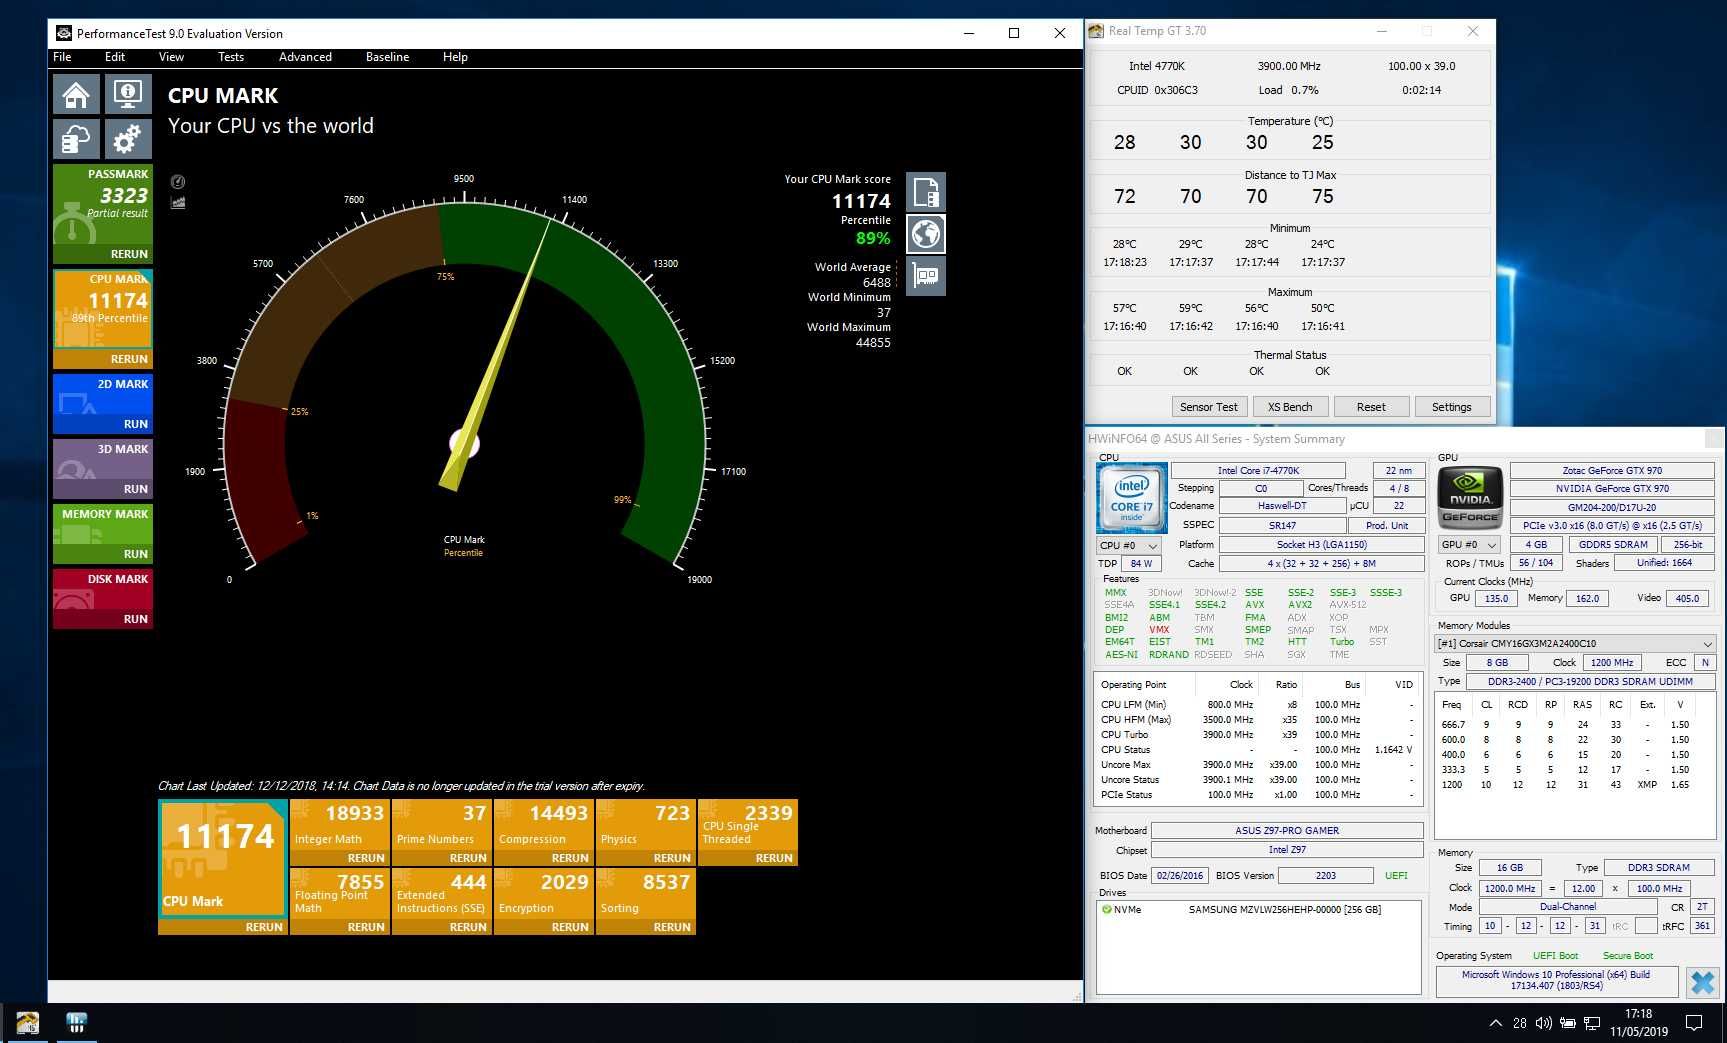This screenshot has width=1727, height=1043.
Task: Open the Windows notification center
Action: [1694, 1023]
